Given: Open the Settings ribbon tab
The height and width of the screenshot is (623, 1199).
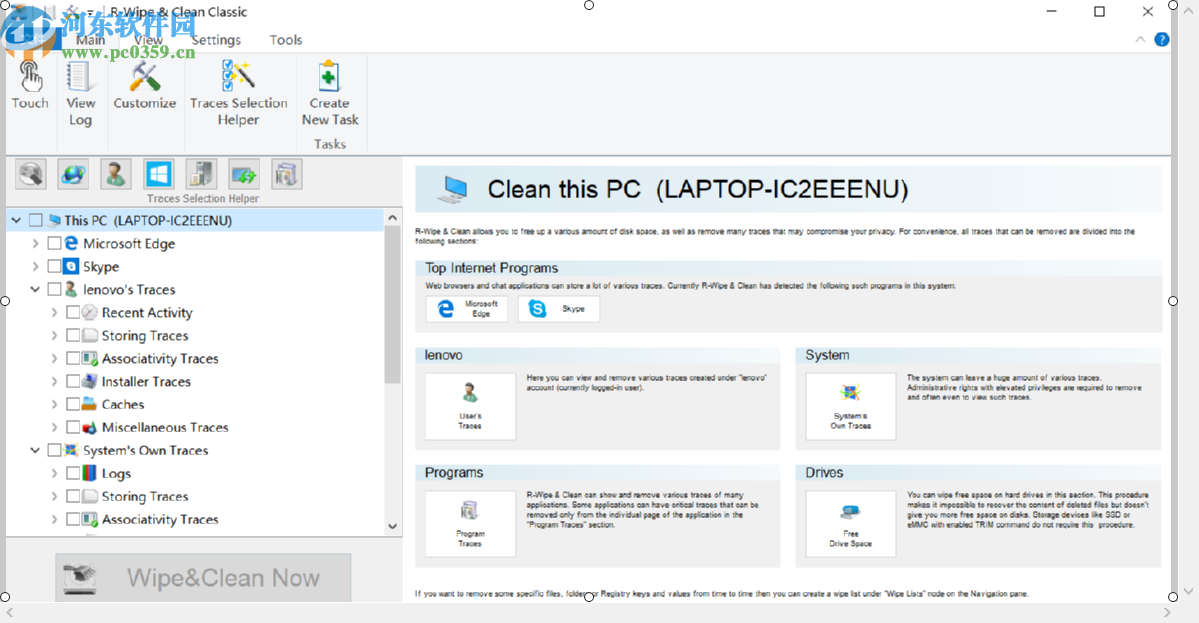Looking at the screenshot, I should point(216,40).
